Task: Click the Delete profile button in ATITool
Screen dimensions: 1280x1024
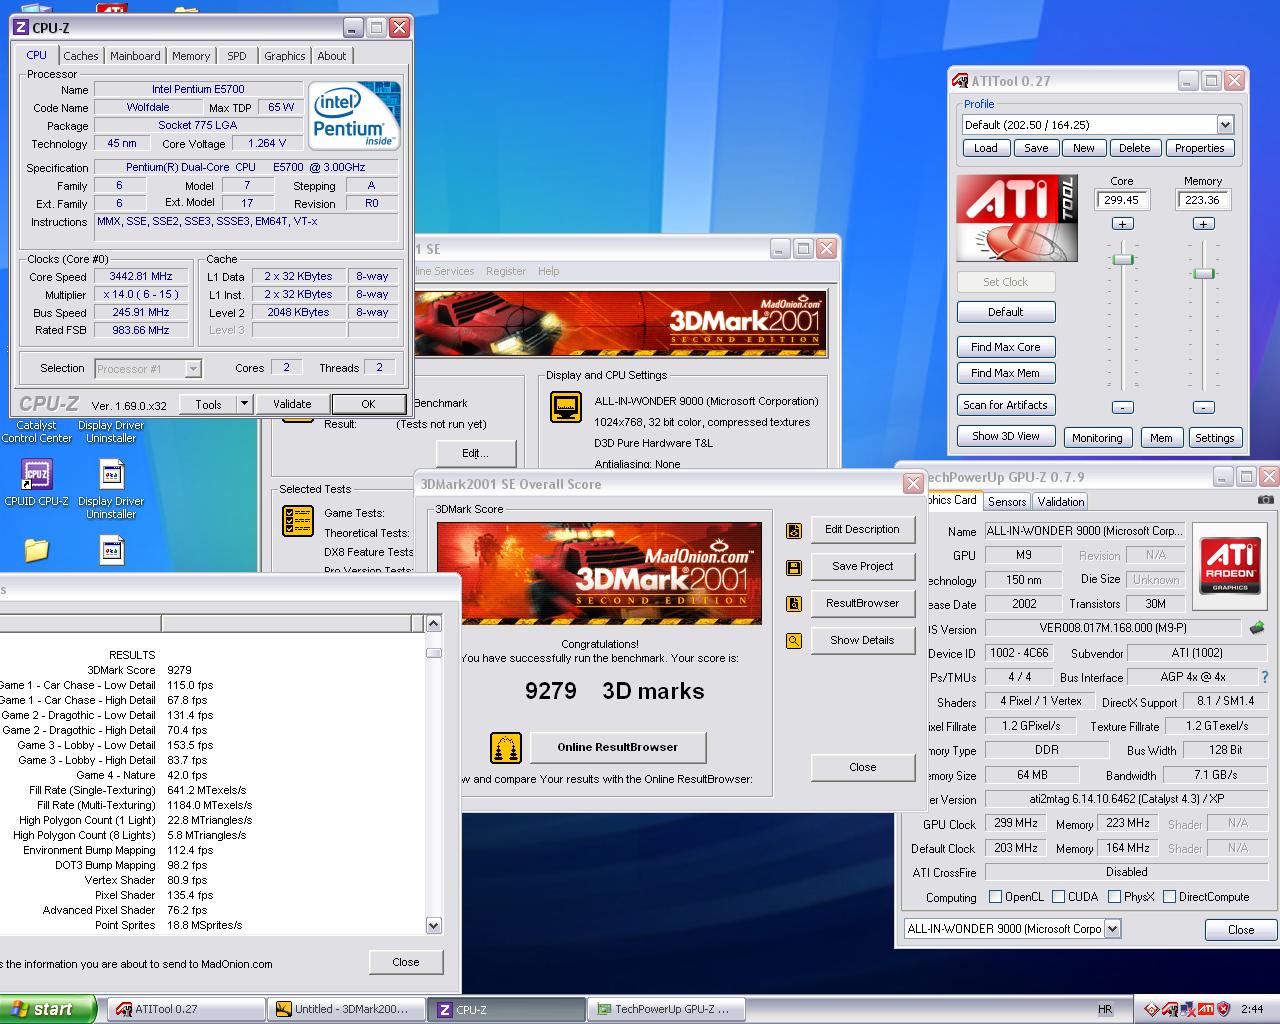Action: click(1135, 148)
